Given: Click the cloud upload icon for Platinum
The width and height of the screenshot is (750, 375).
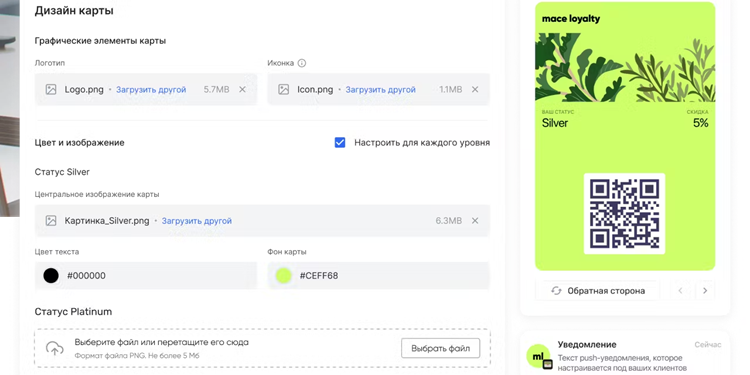Looking at the screenshot, I should pyautogui.click(x=55, y=348).
